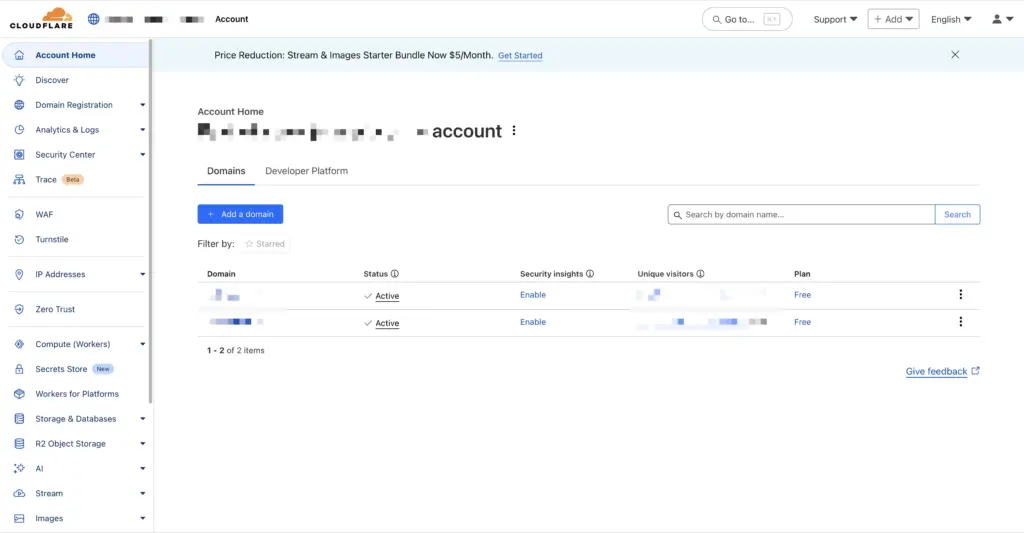The height and width of the screenshot is (533, 1024).
Task: Click the Turnstile icon
Action: [19, 239]
